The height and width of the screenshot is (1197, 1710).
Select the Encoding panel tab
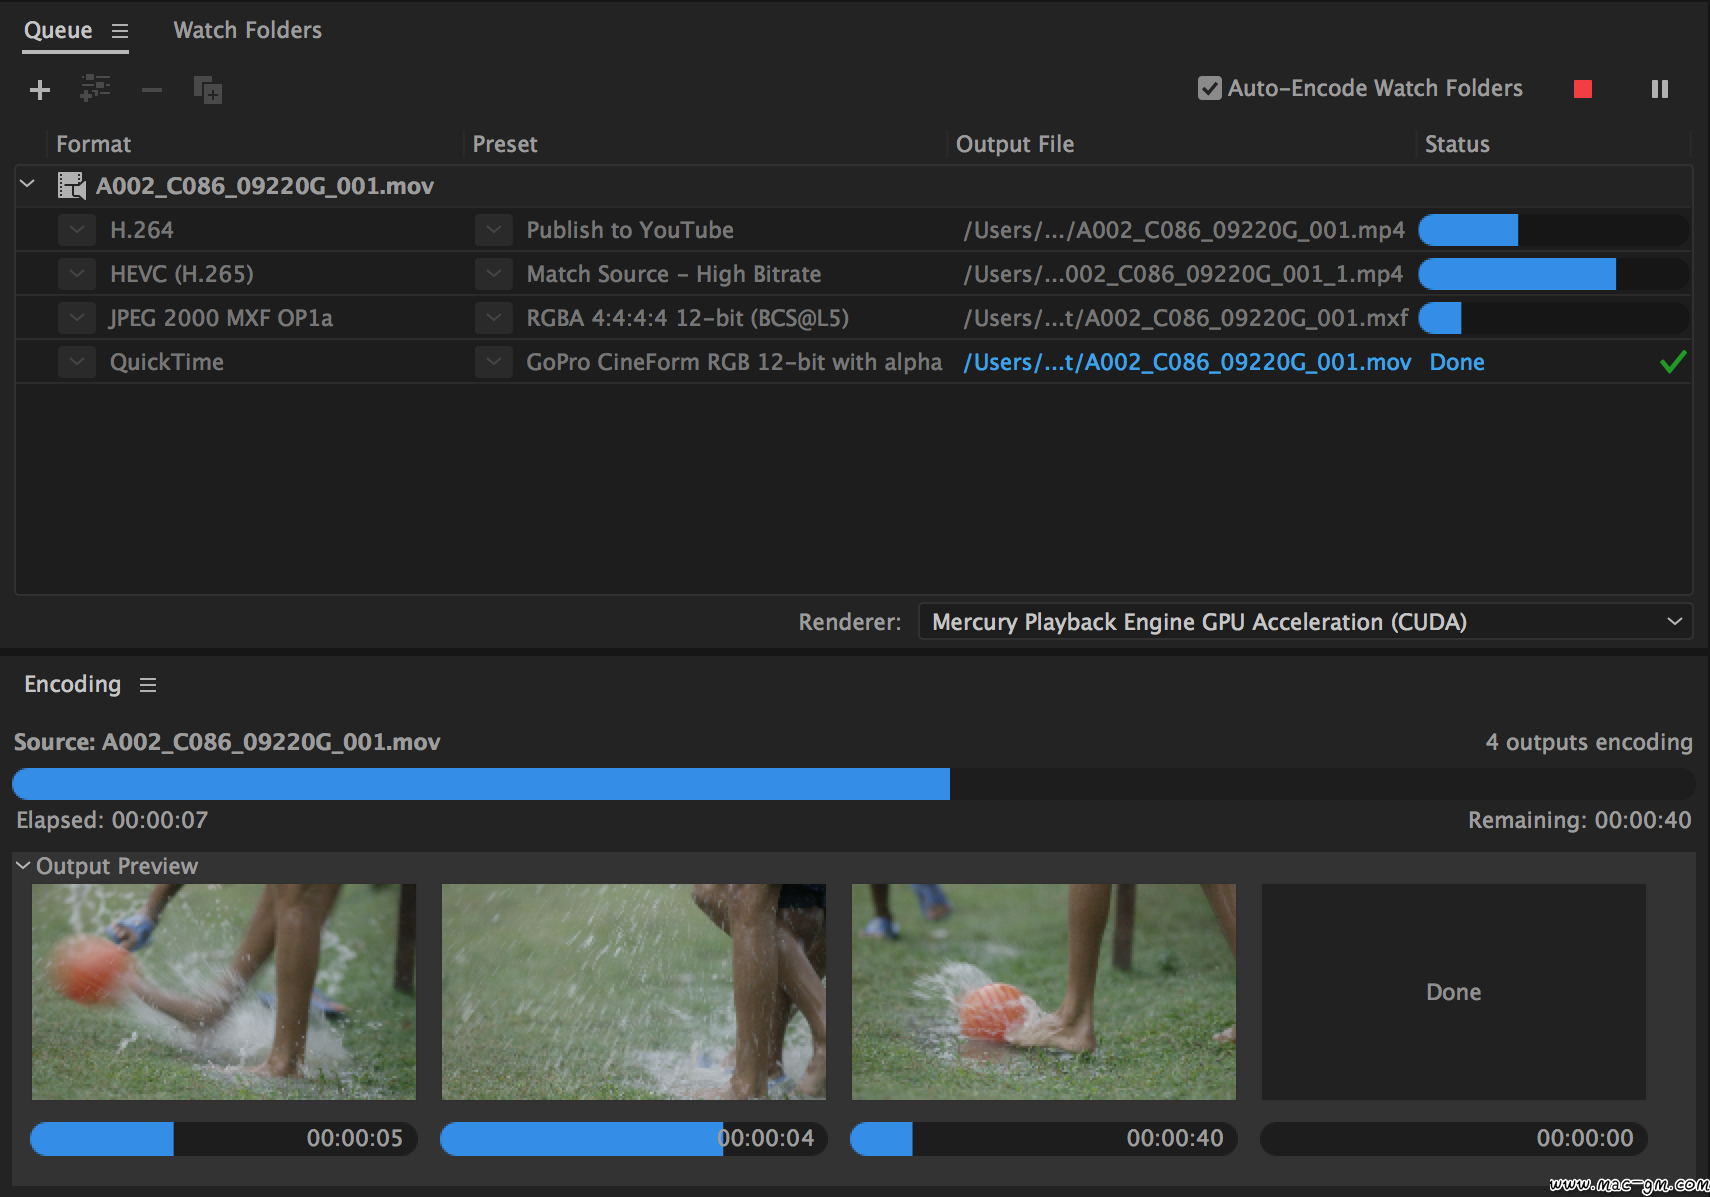[72, 684]
